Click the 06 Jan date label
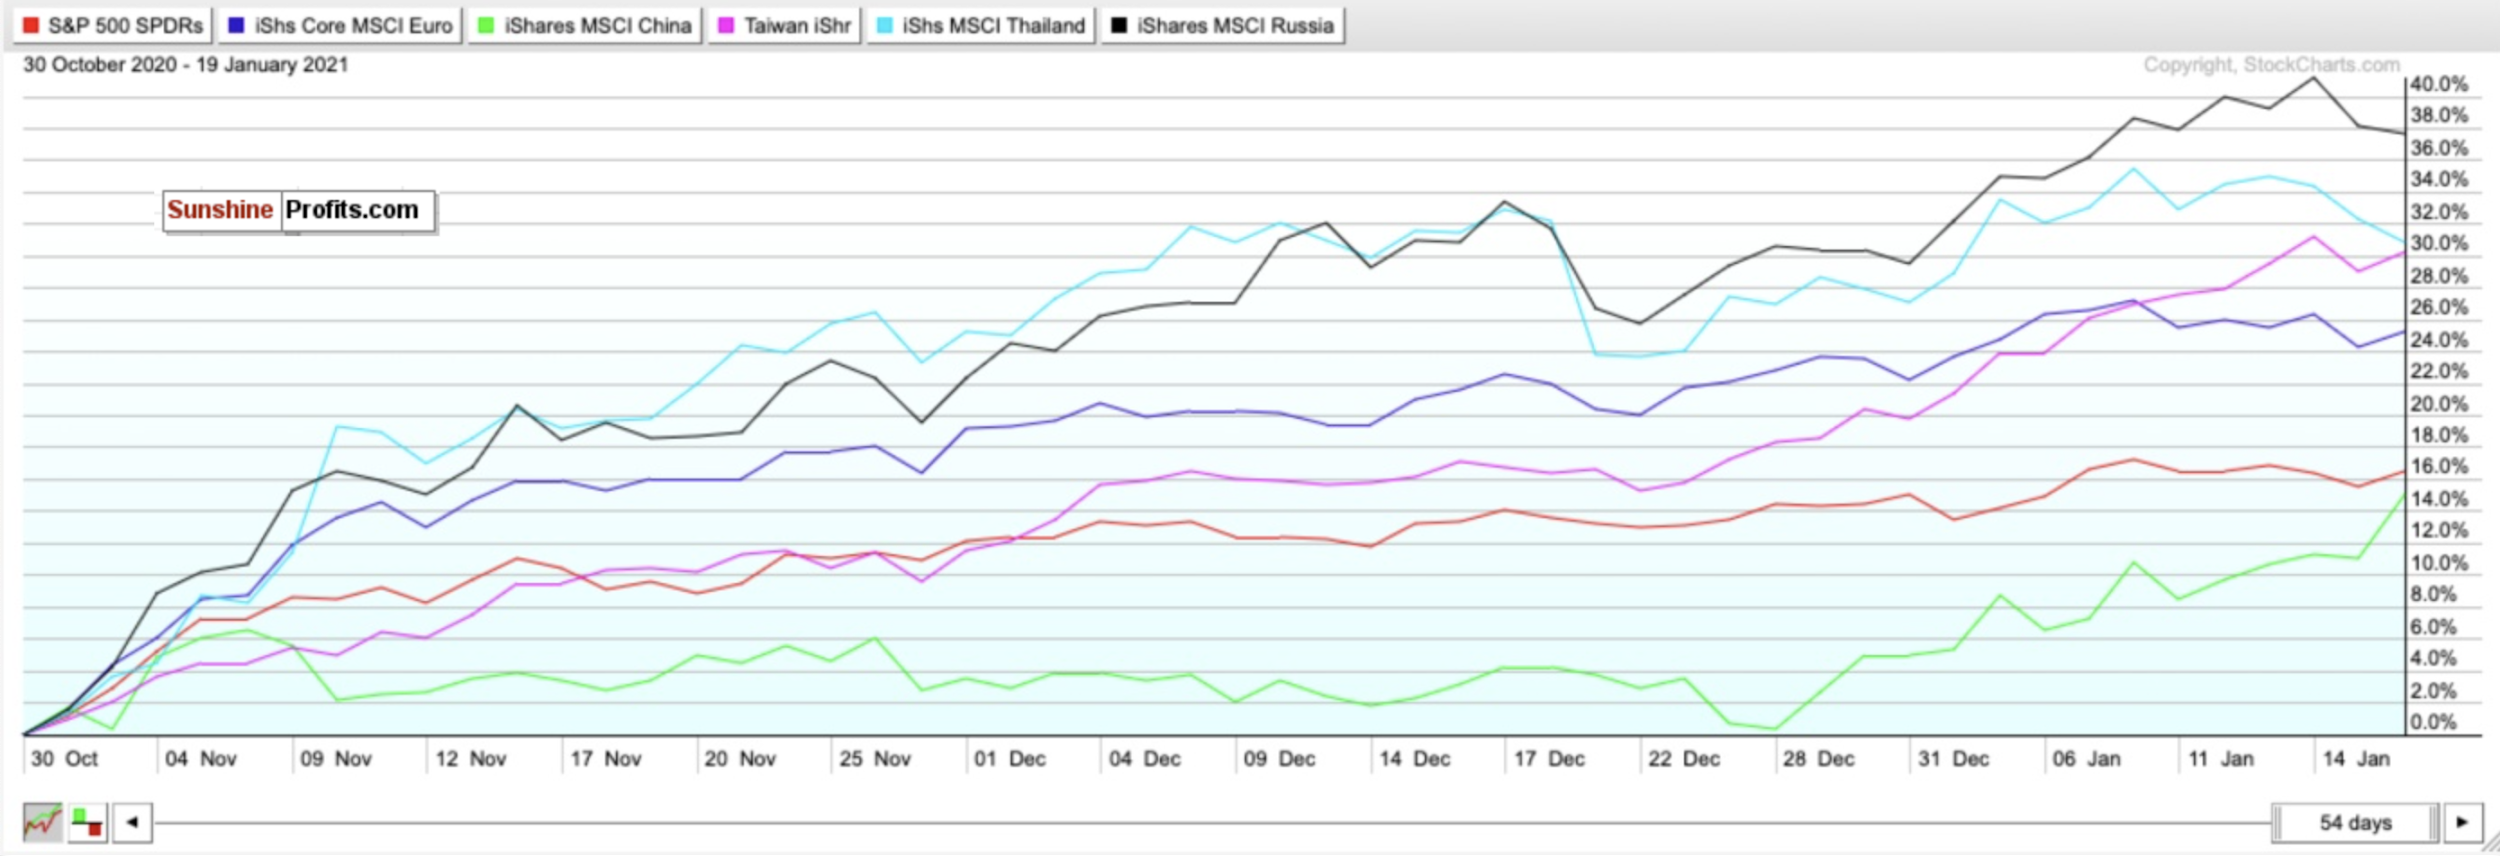The image size is (2500, 856). [x=2086, y=759]
